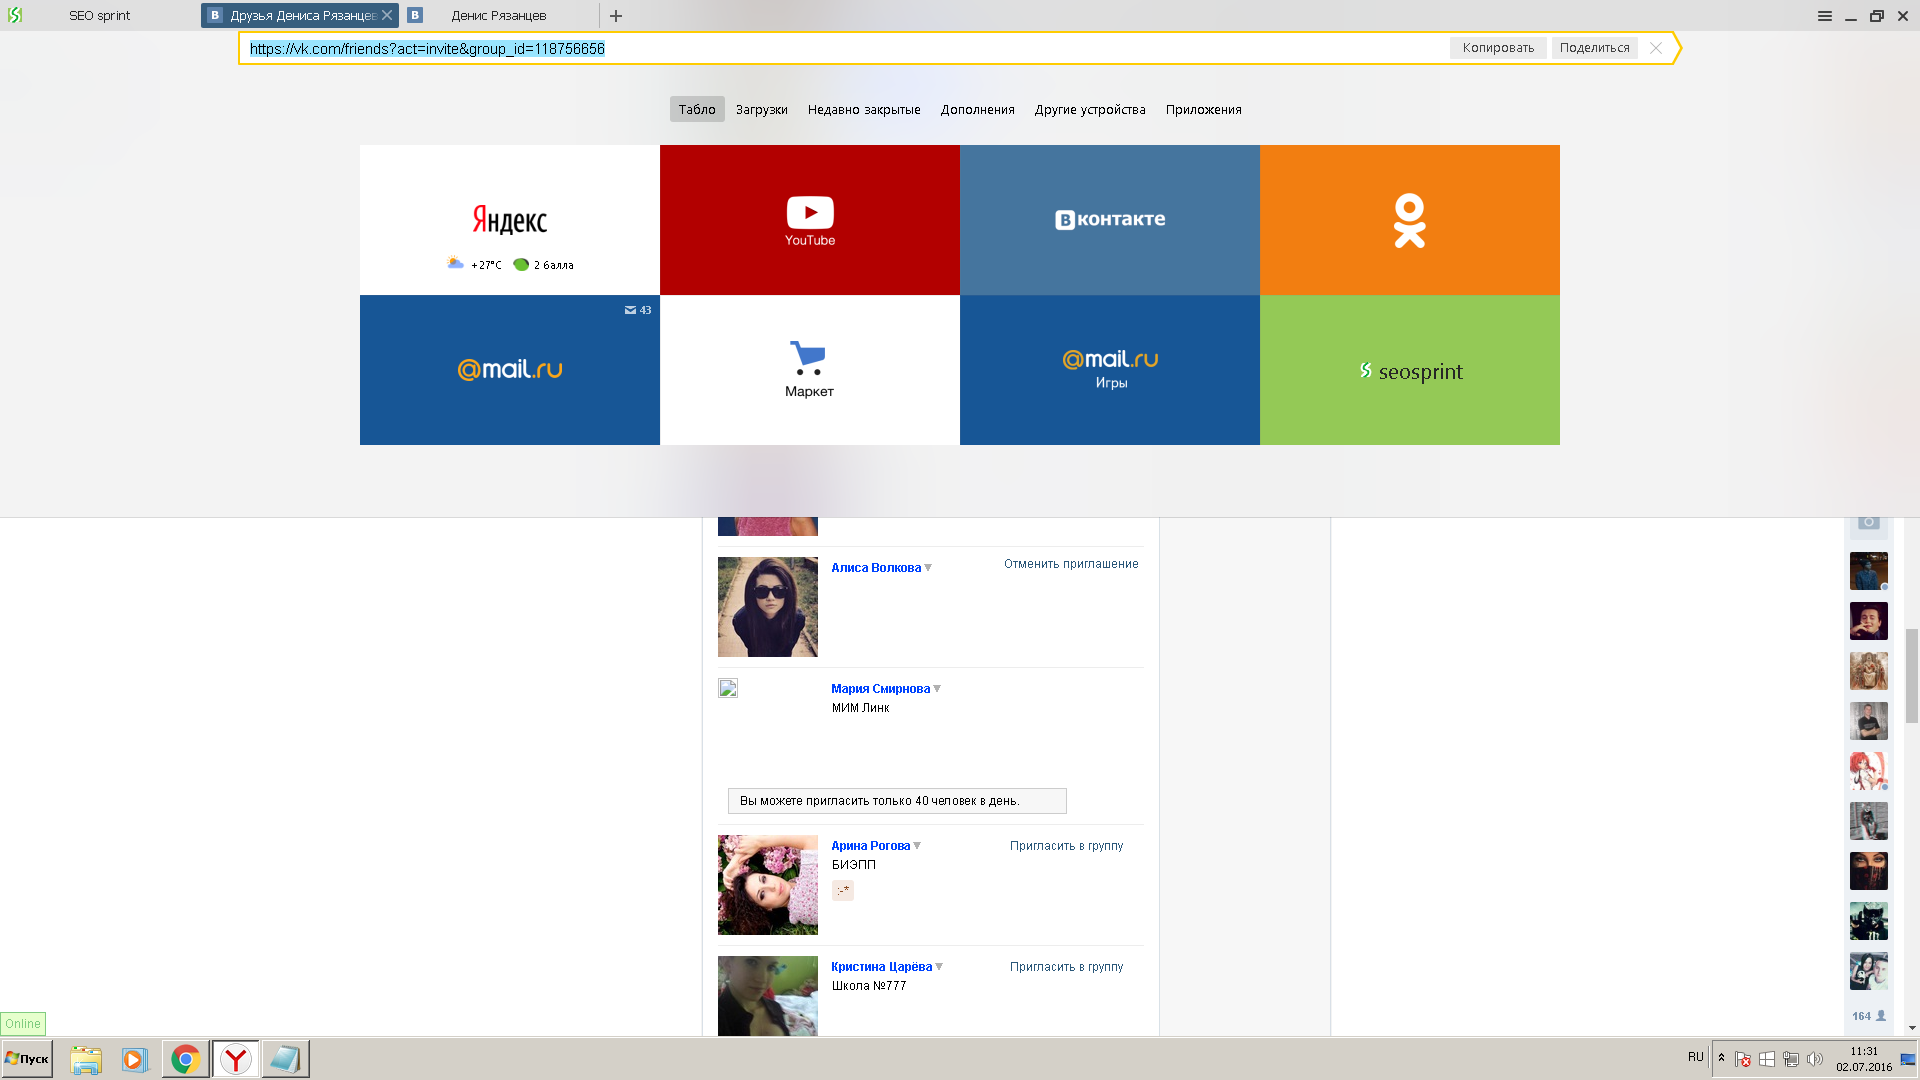Click the Windows media player taskbar icon
This screenshot has width=1920, height=1080.
pos(134,1059)
